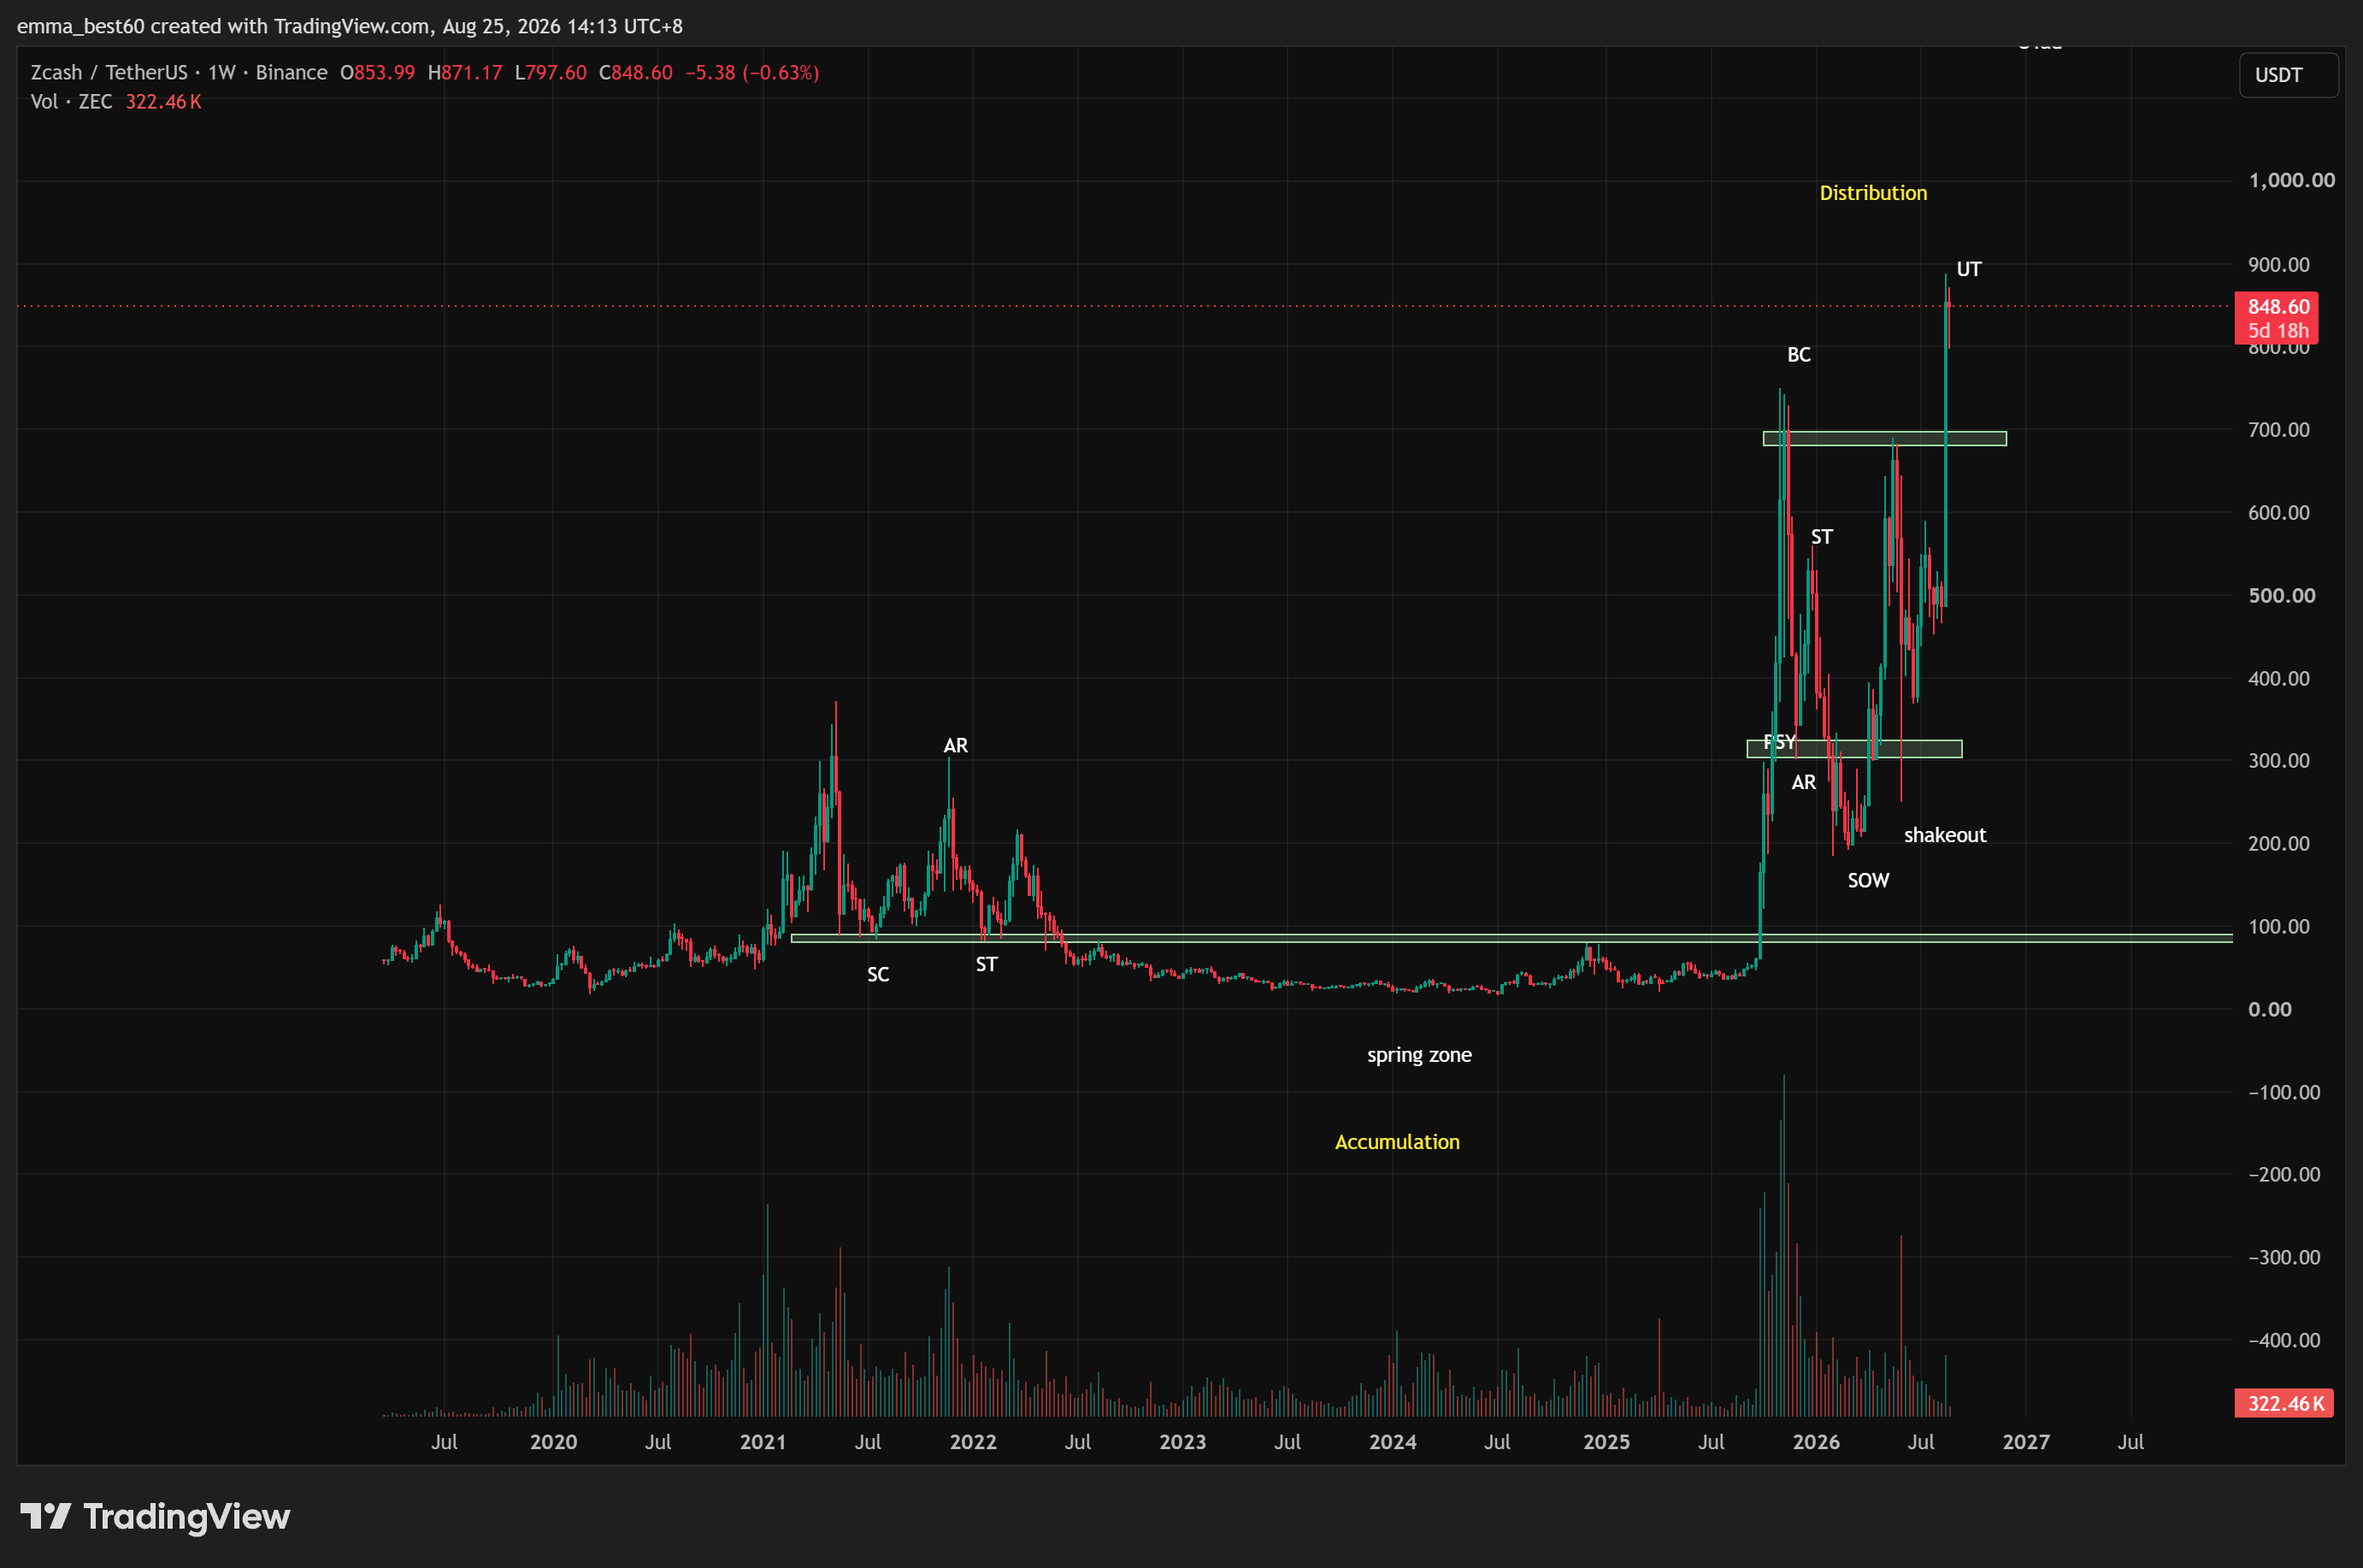Image resolution: width=2363 pixels, height=1568 pixels.
Task: Click the red volume tag on the price axis
Action: (x=2284, y=1403)
